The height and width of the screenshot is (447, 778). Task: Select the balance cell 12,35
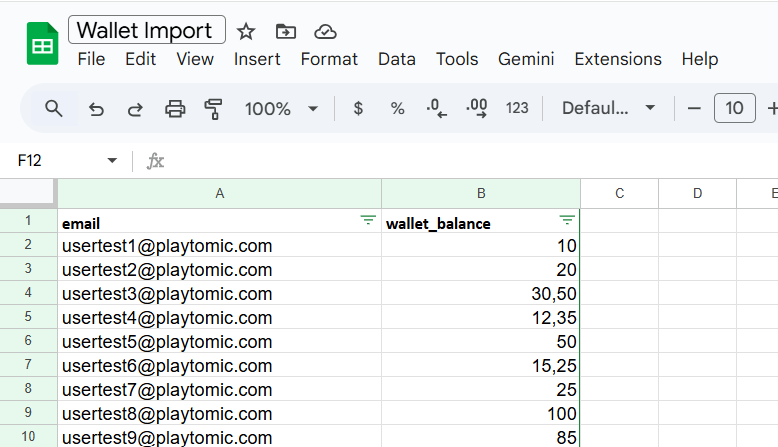481,317
